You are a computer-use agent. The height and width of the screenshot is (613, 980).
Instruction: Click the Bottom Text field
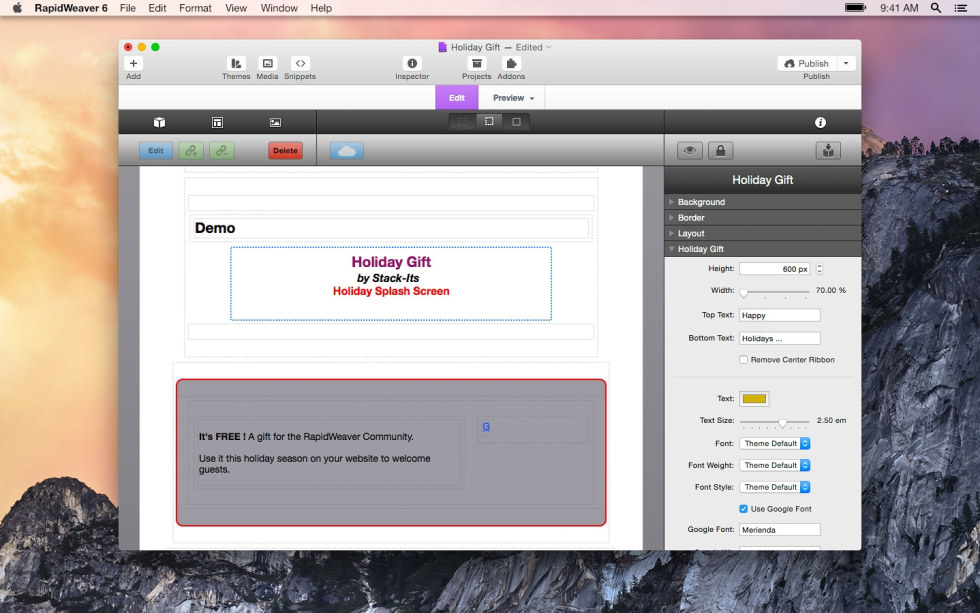pyautogui.click(x=780, y=338)
